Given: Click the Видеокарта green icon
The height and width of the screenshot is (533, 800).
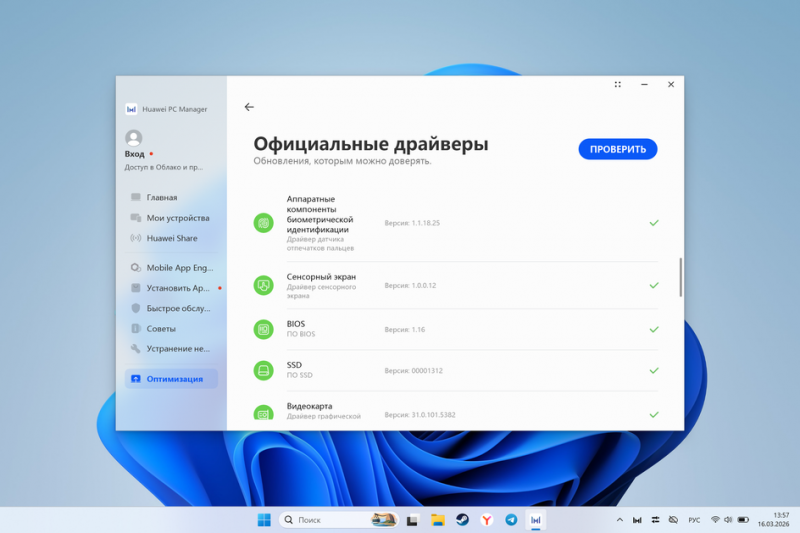Looking at the screenshot, I should 263,413.
